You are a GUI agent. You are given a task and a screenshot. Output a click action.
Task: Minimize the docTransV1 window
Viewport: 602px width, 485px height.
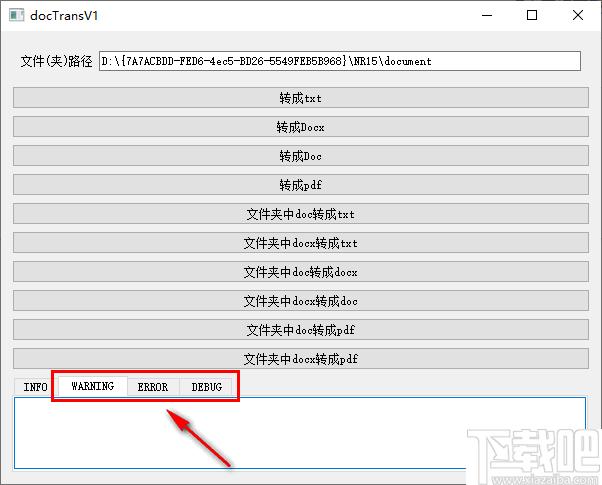pos(487,15)
